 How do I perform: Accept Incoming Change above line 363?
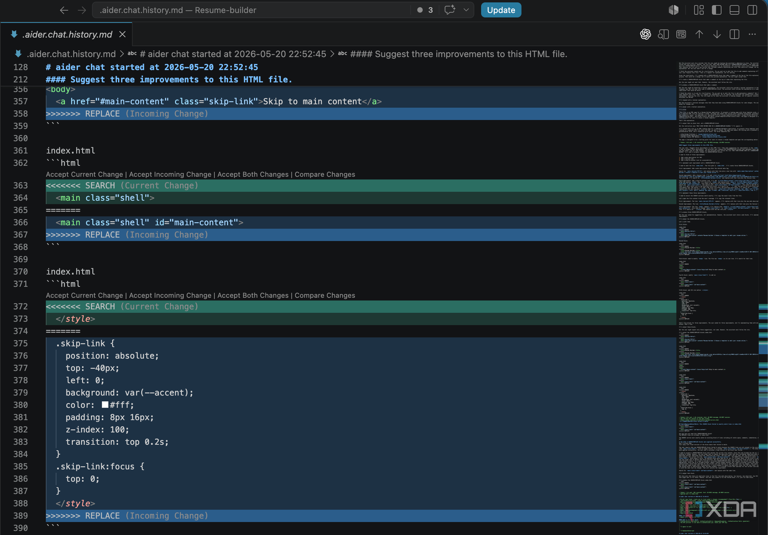pyautogui.click(x=170, y=174)
